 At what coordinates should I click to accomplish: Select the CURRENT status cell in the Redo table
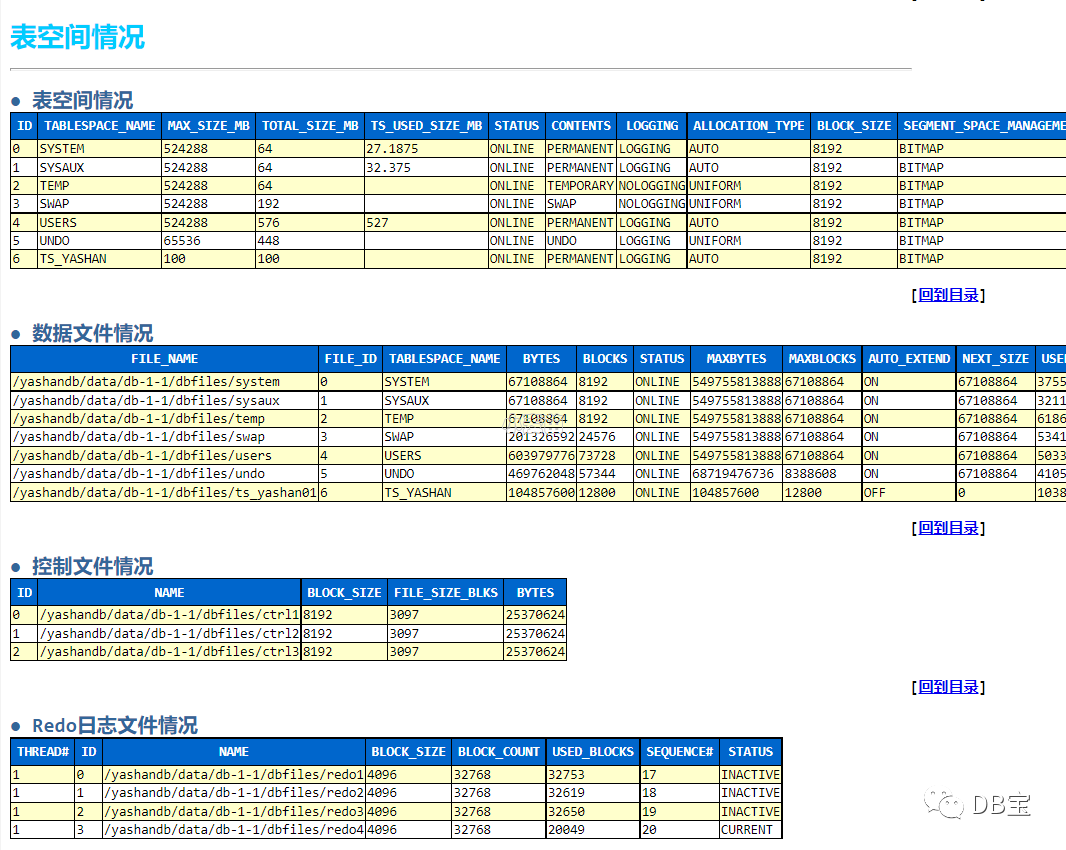coord(751,830)
